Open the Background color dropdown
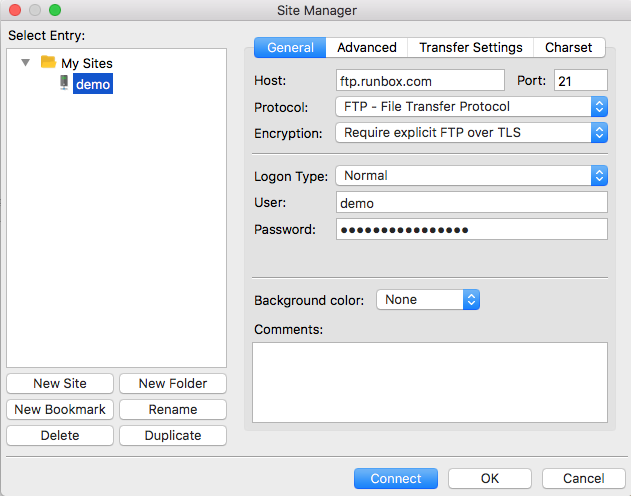Viewport: 631px width, 496px height. point(428,299)
